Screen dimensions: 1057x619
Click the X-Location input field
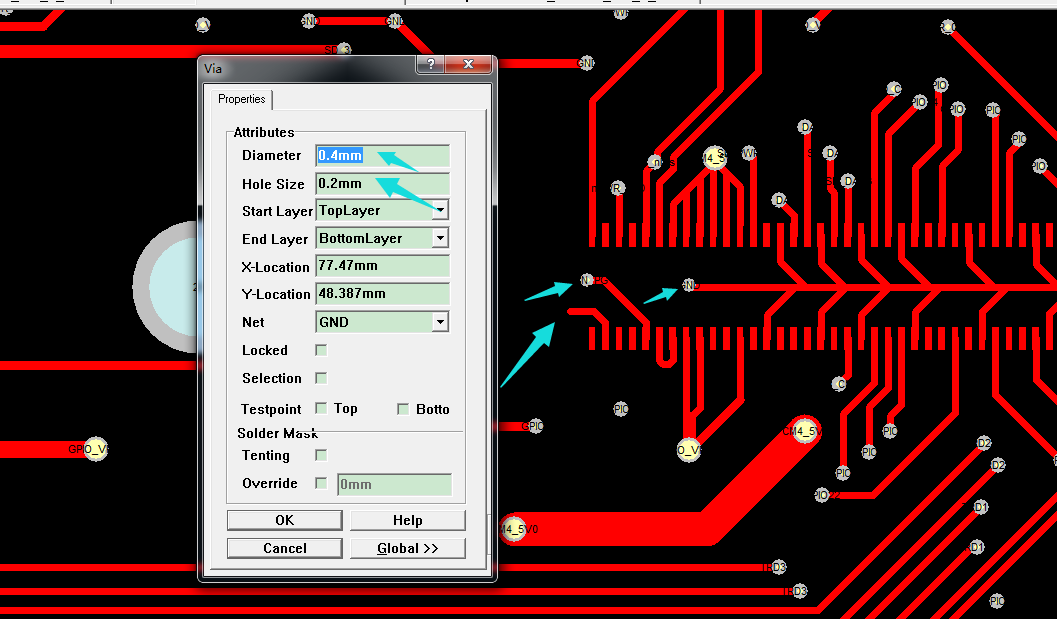pos(382,267)
